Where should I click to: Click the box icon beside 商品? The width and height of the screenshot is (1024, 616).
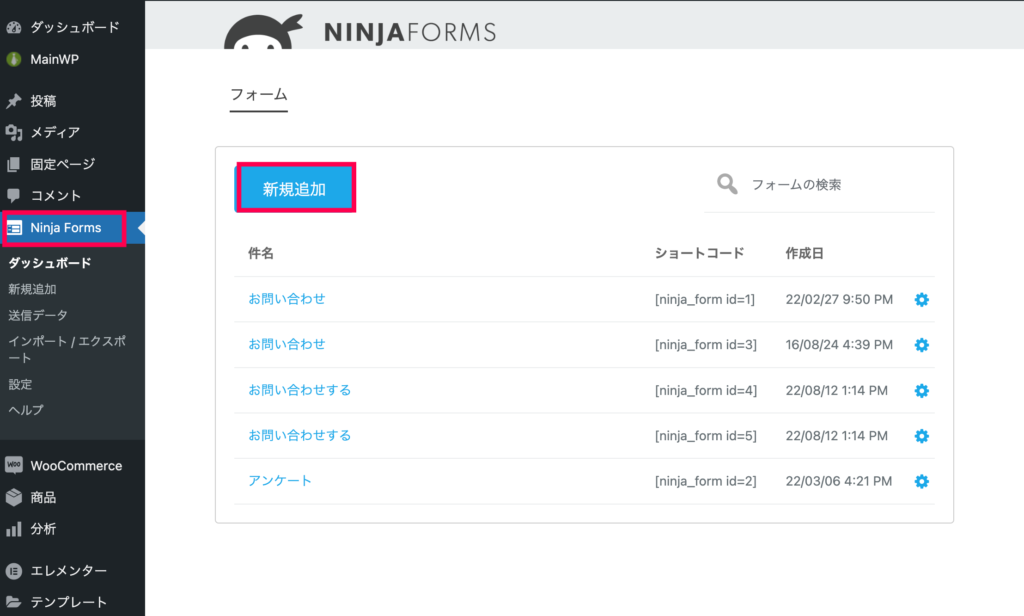pos(14,497)
